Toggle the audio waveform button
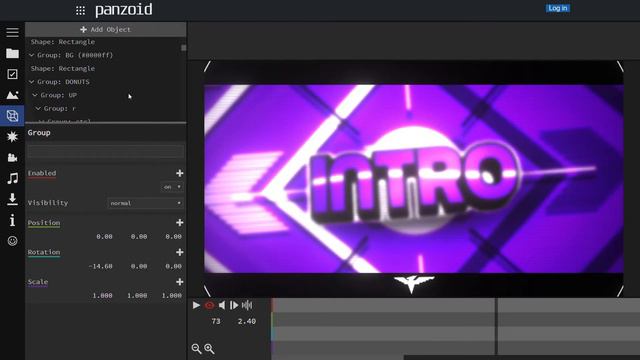Viewport: 640px width, 360px height. 247,305
